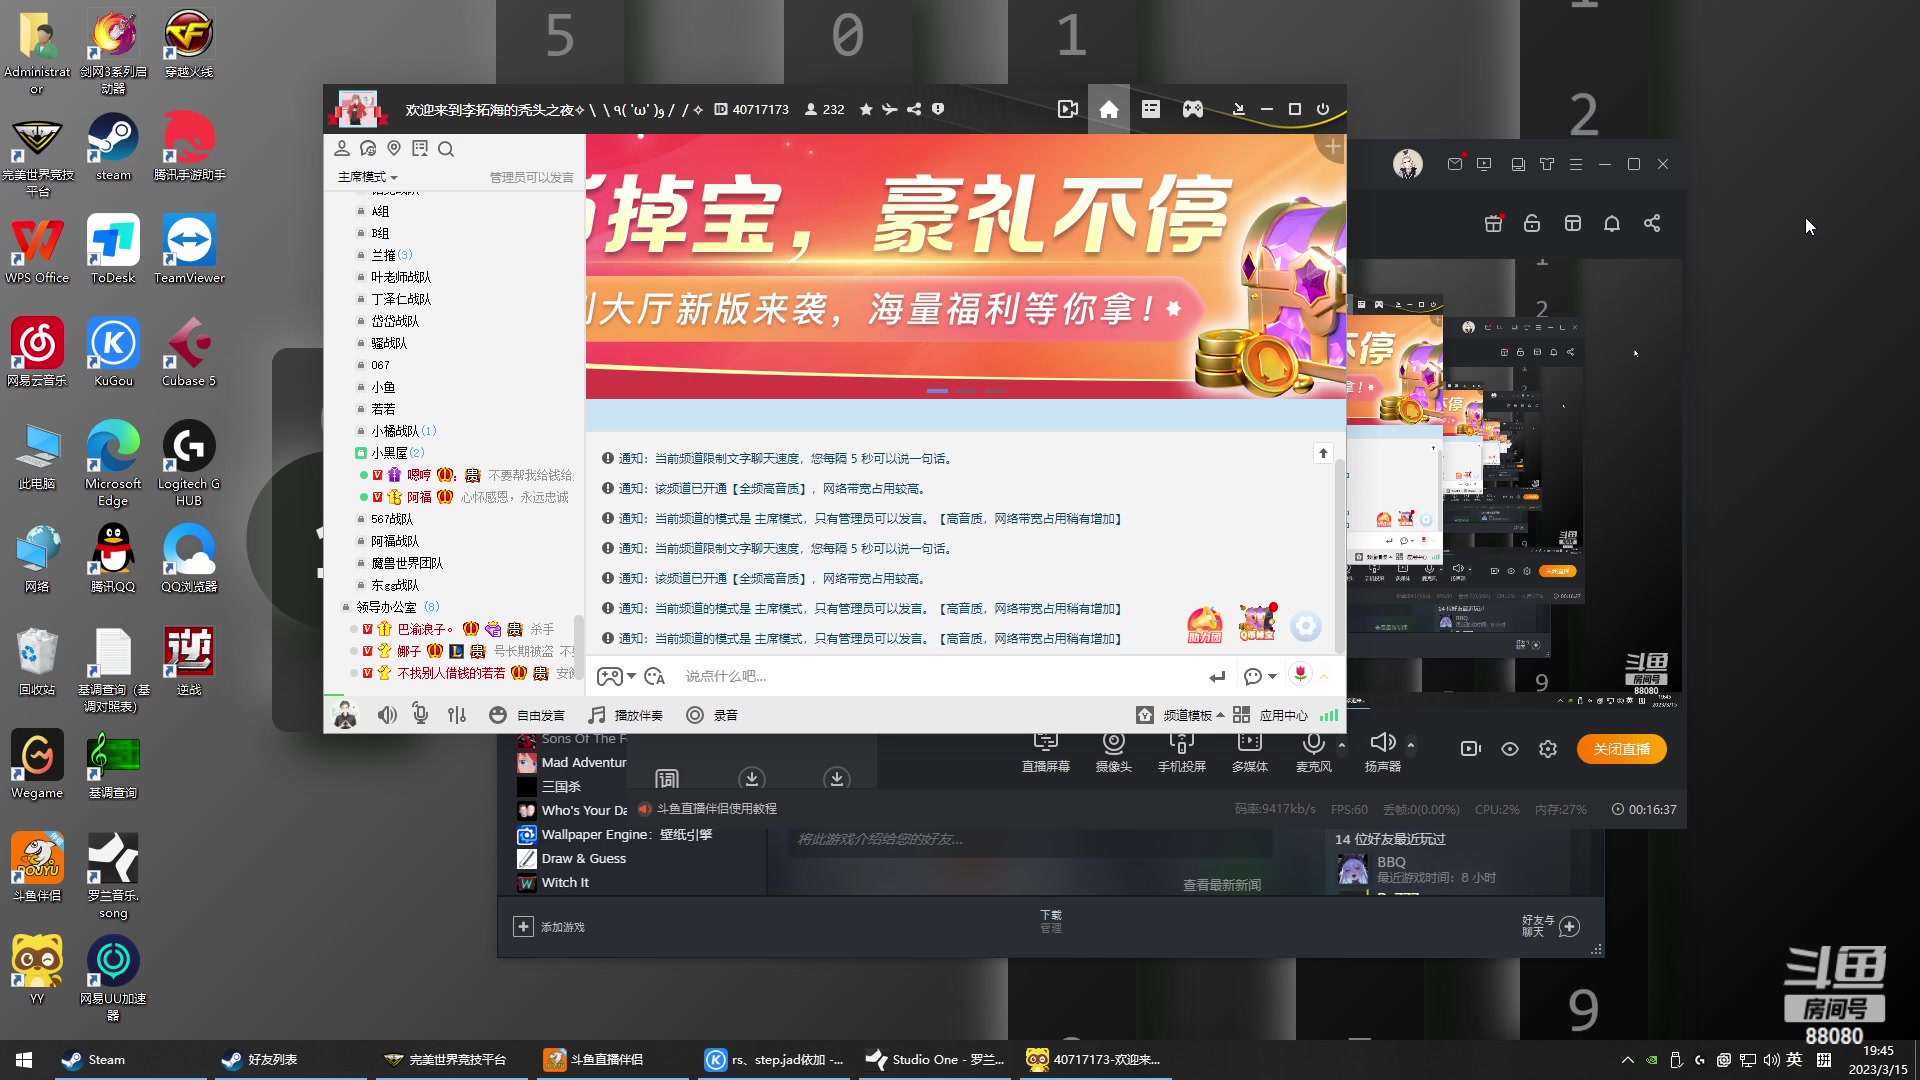The image size is (1920, 1080).
Task: Click the 查看最新新闻 news link
Action: tap(1221, 884)
